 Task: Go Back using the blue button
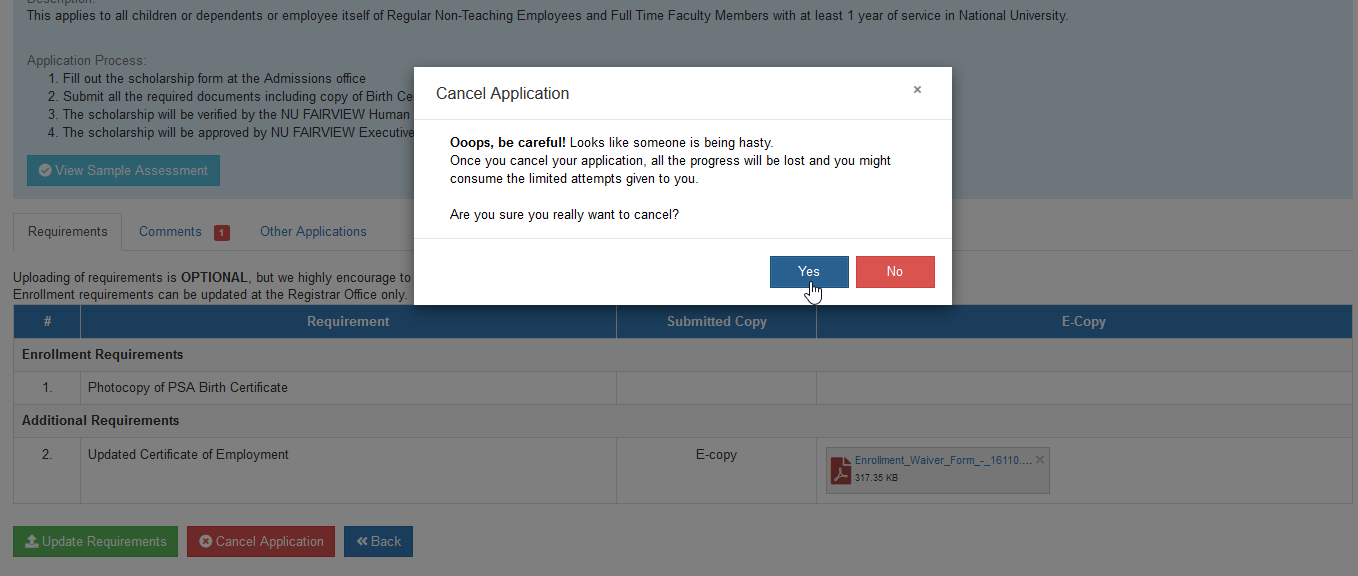tap(378, 542)
